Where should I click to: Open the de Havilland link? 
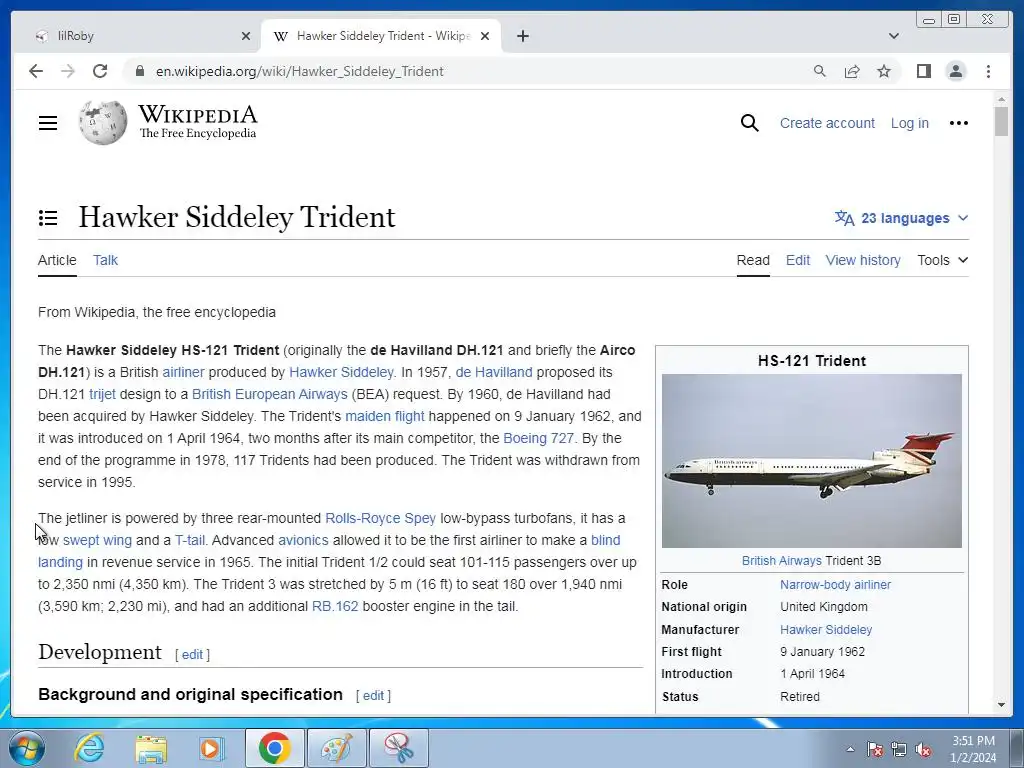494,372
